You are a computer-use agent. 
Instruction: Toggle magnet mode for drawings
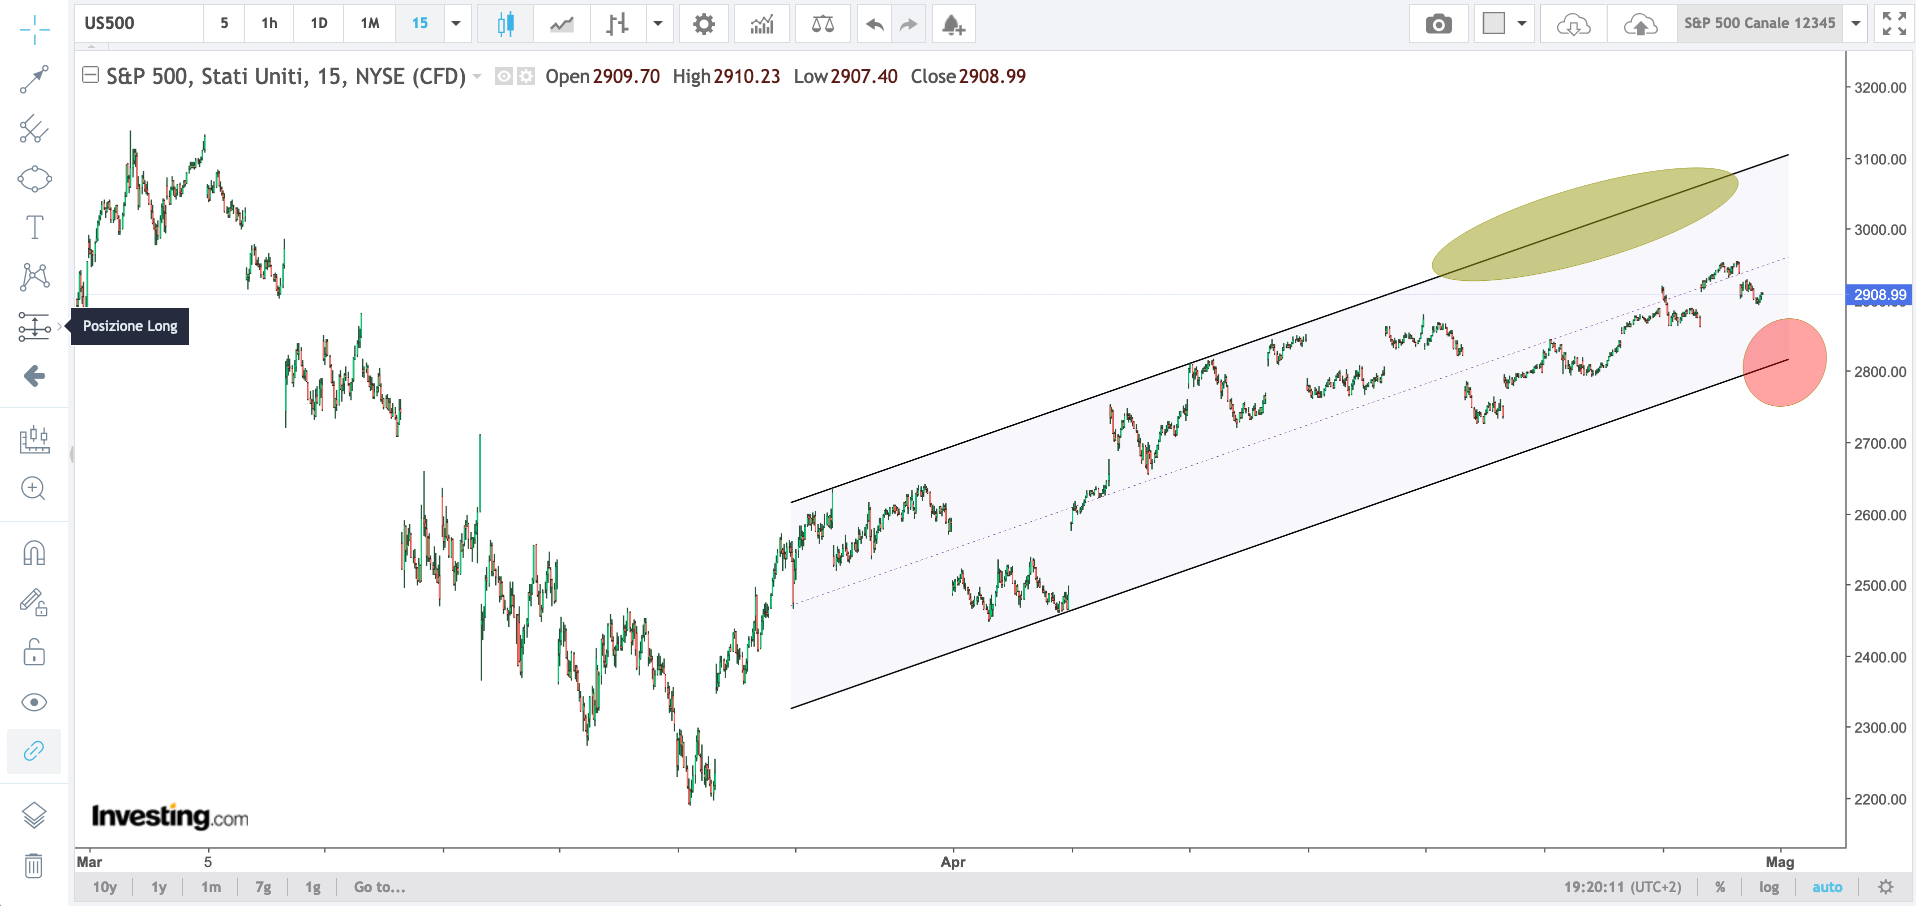point(34,553)
